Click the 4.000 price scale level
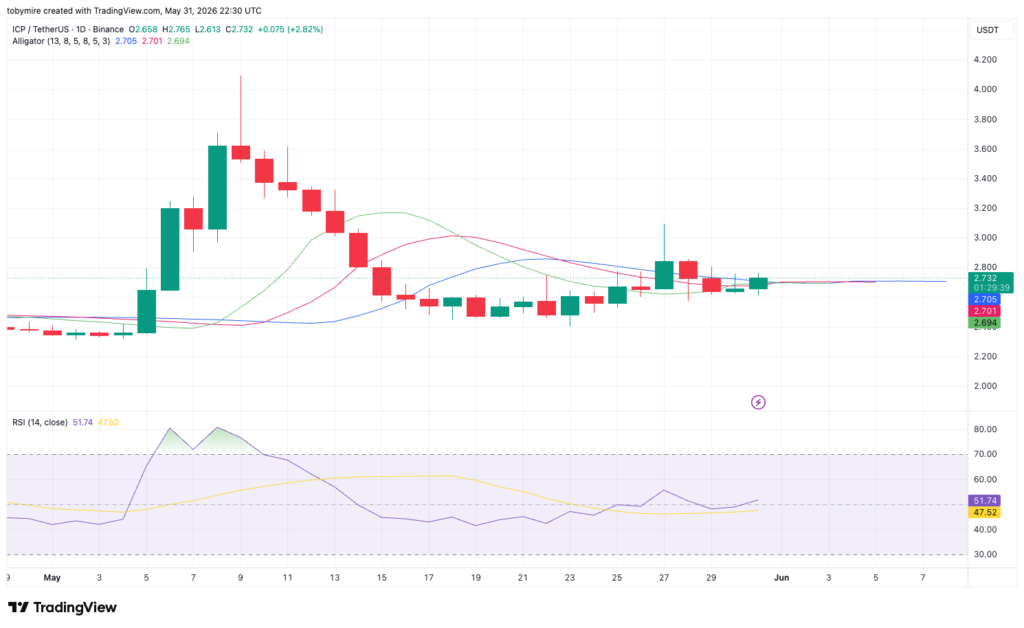 tap(985, 89)
